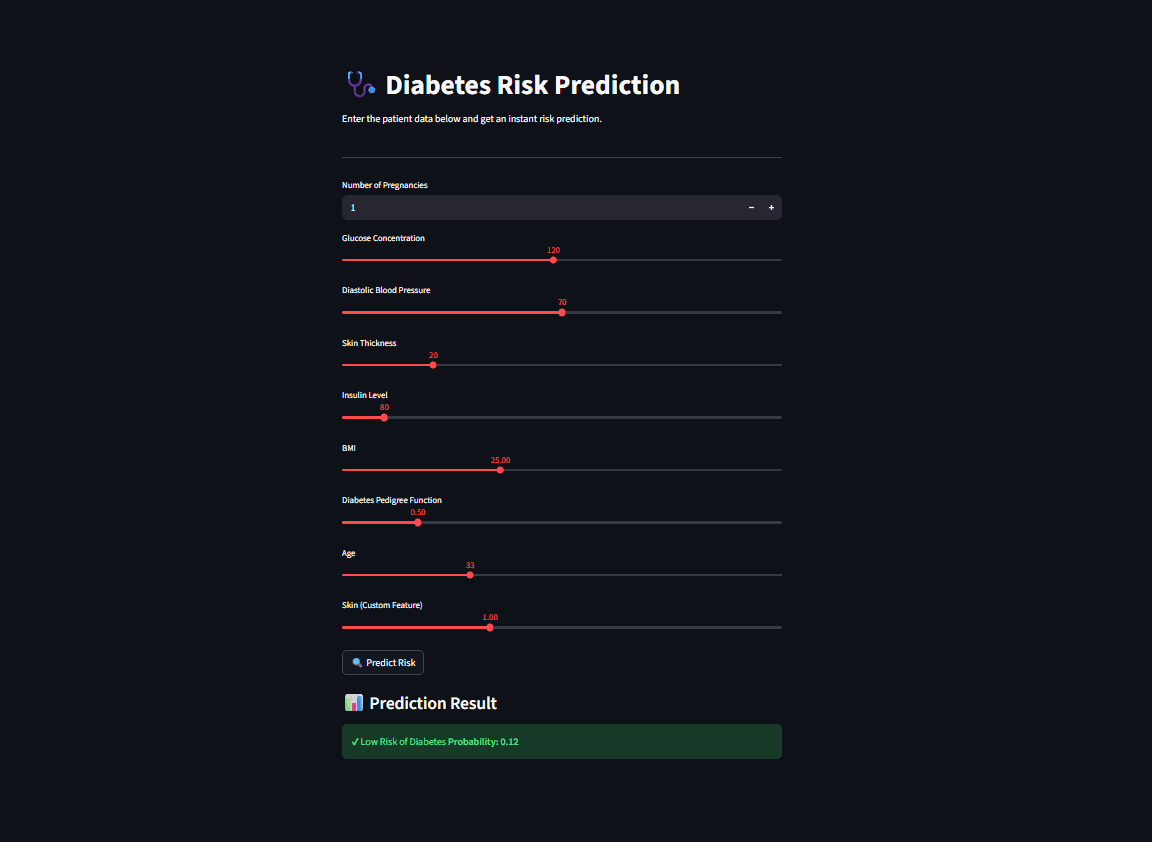Click the bar chart icon beside Prediction Result

click(353, 703)
